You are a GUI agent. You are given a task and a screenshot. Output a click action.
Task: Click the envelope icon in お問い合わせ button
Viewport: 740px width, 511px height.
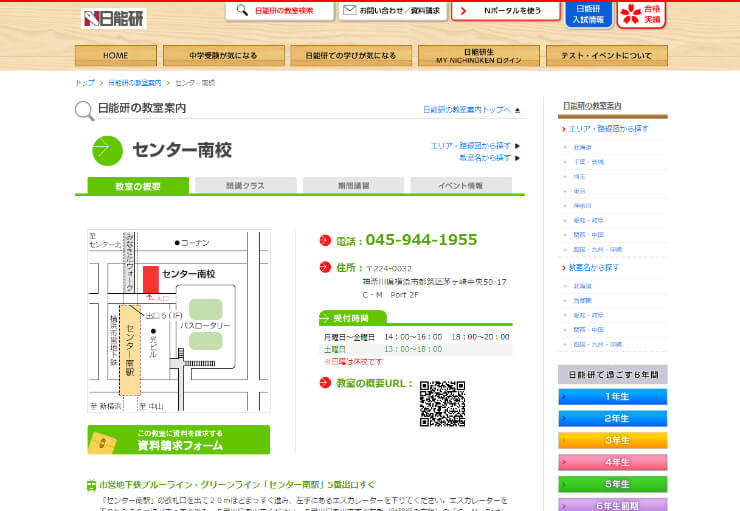pos(349,10)
